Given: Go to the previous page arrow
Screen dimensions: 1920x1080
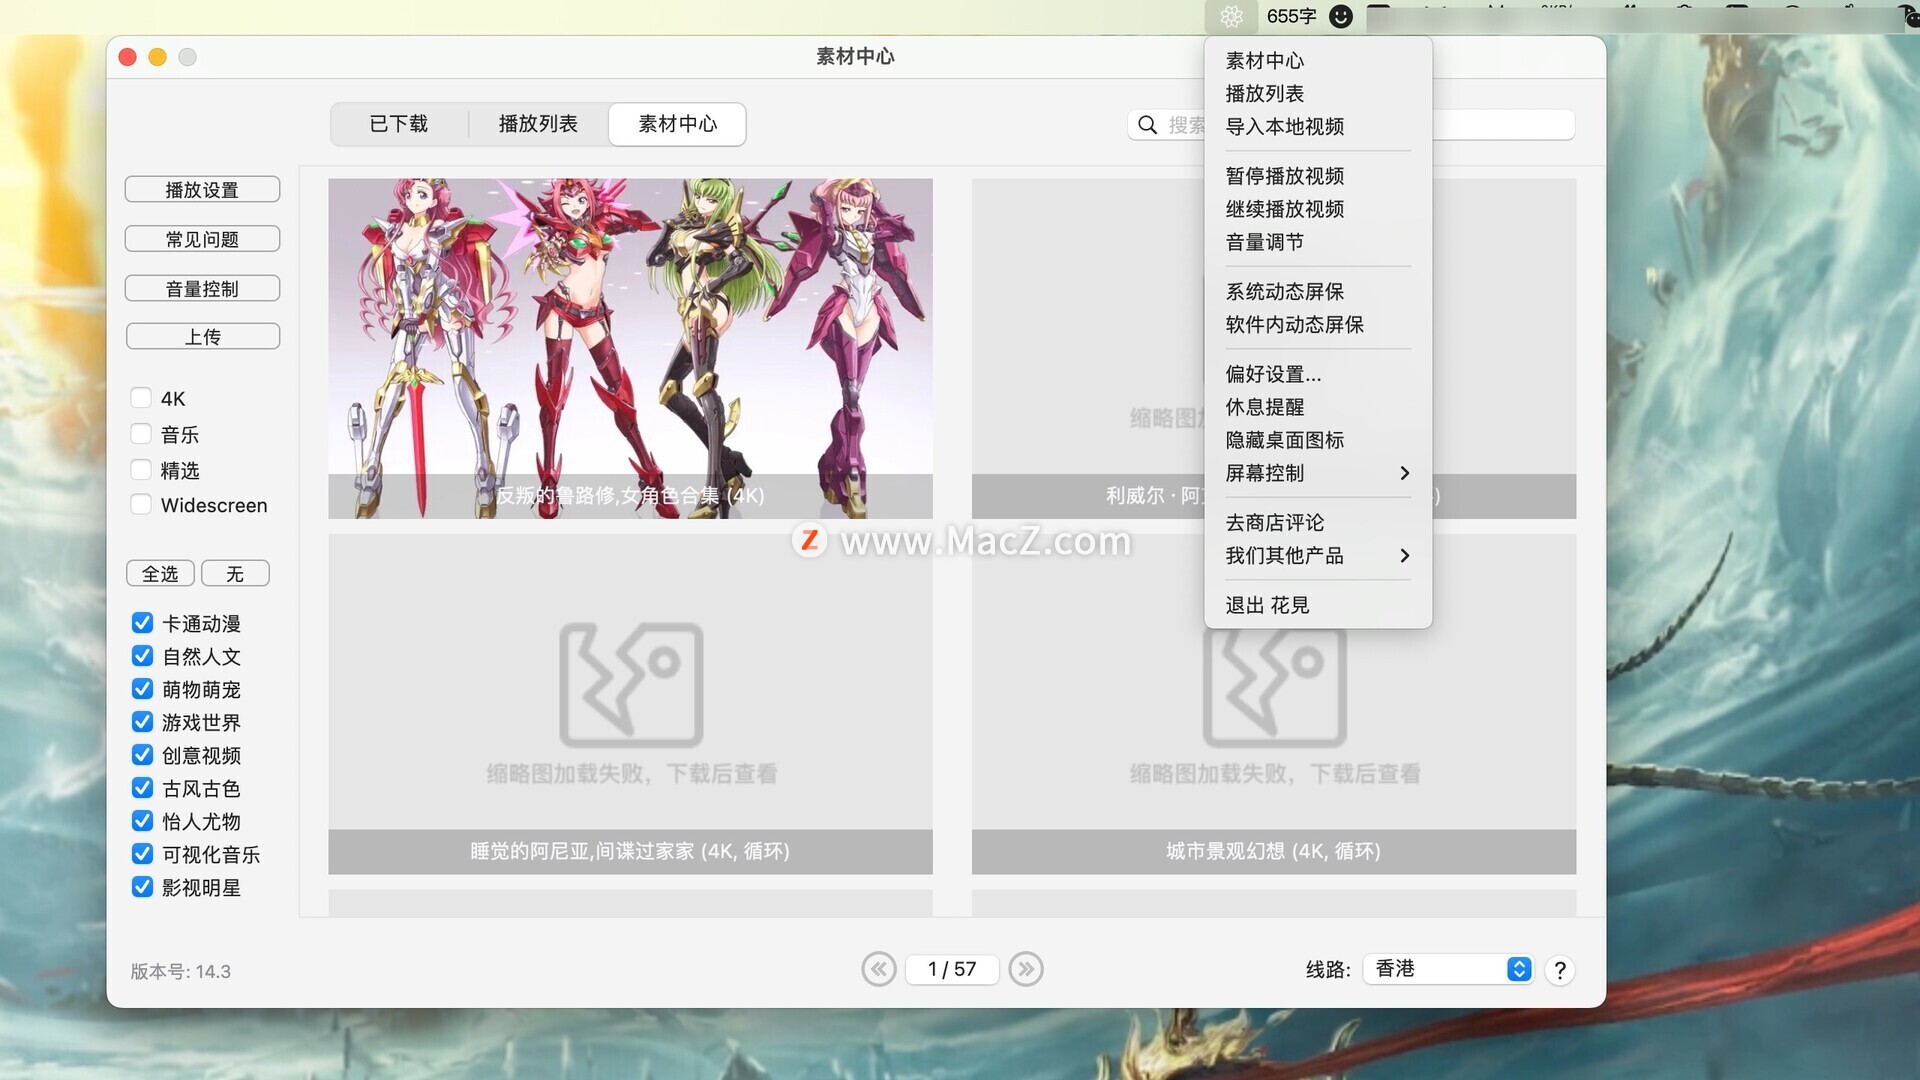Looking at the screenshot, I should [x=878, y=969].
